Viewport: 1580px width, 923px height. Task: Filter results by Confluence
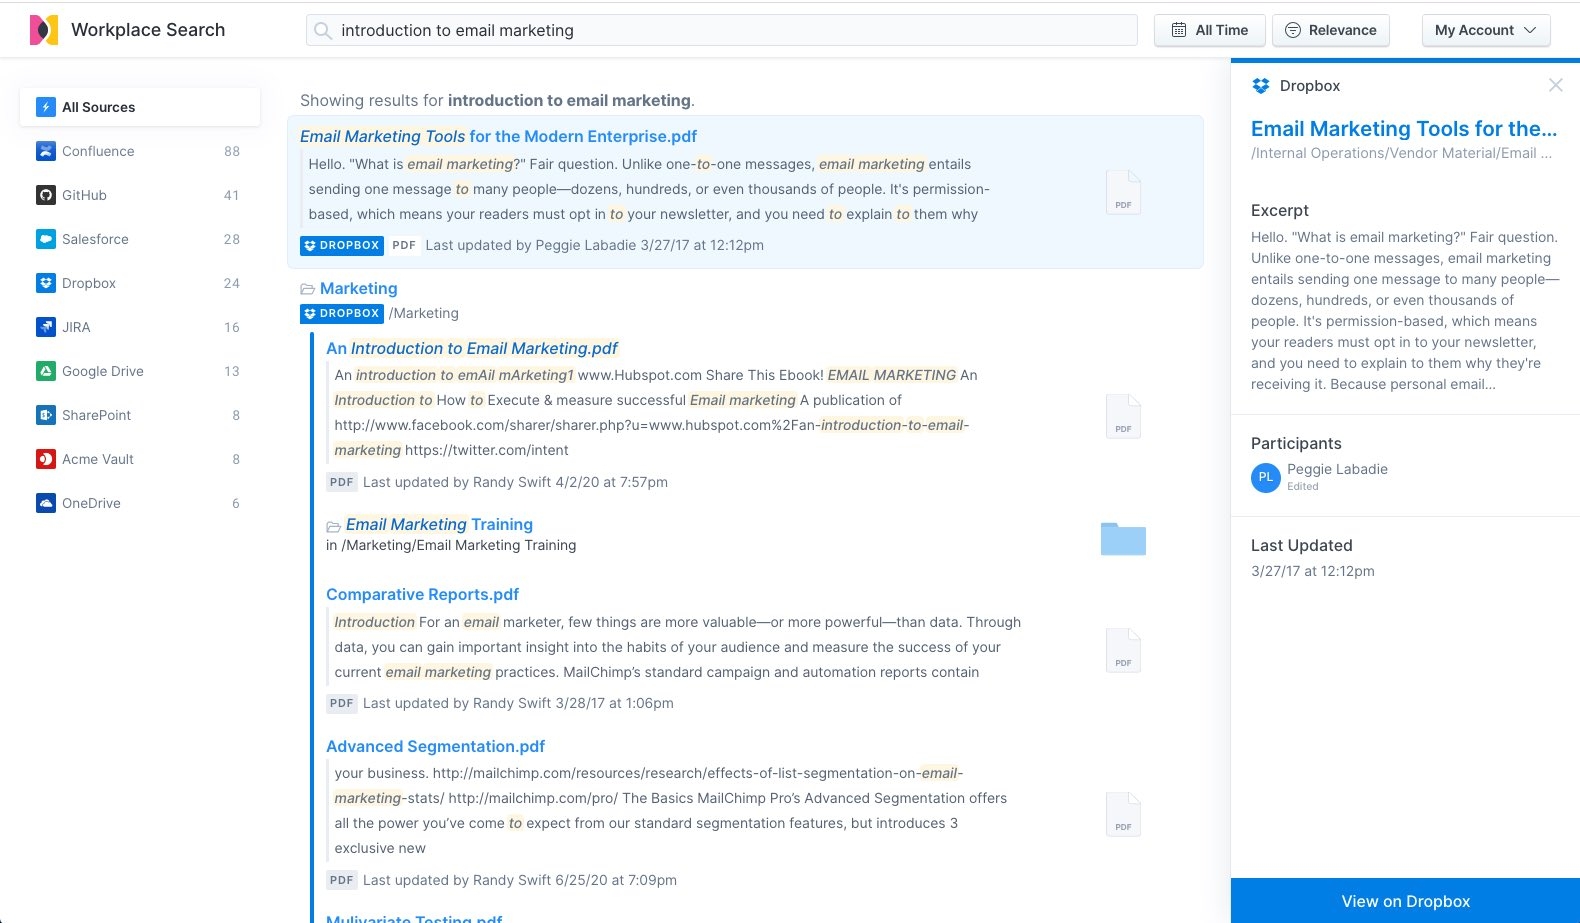(x=140, y=151)
